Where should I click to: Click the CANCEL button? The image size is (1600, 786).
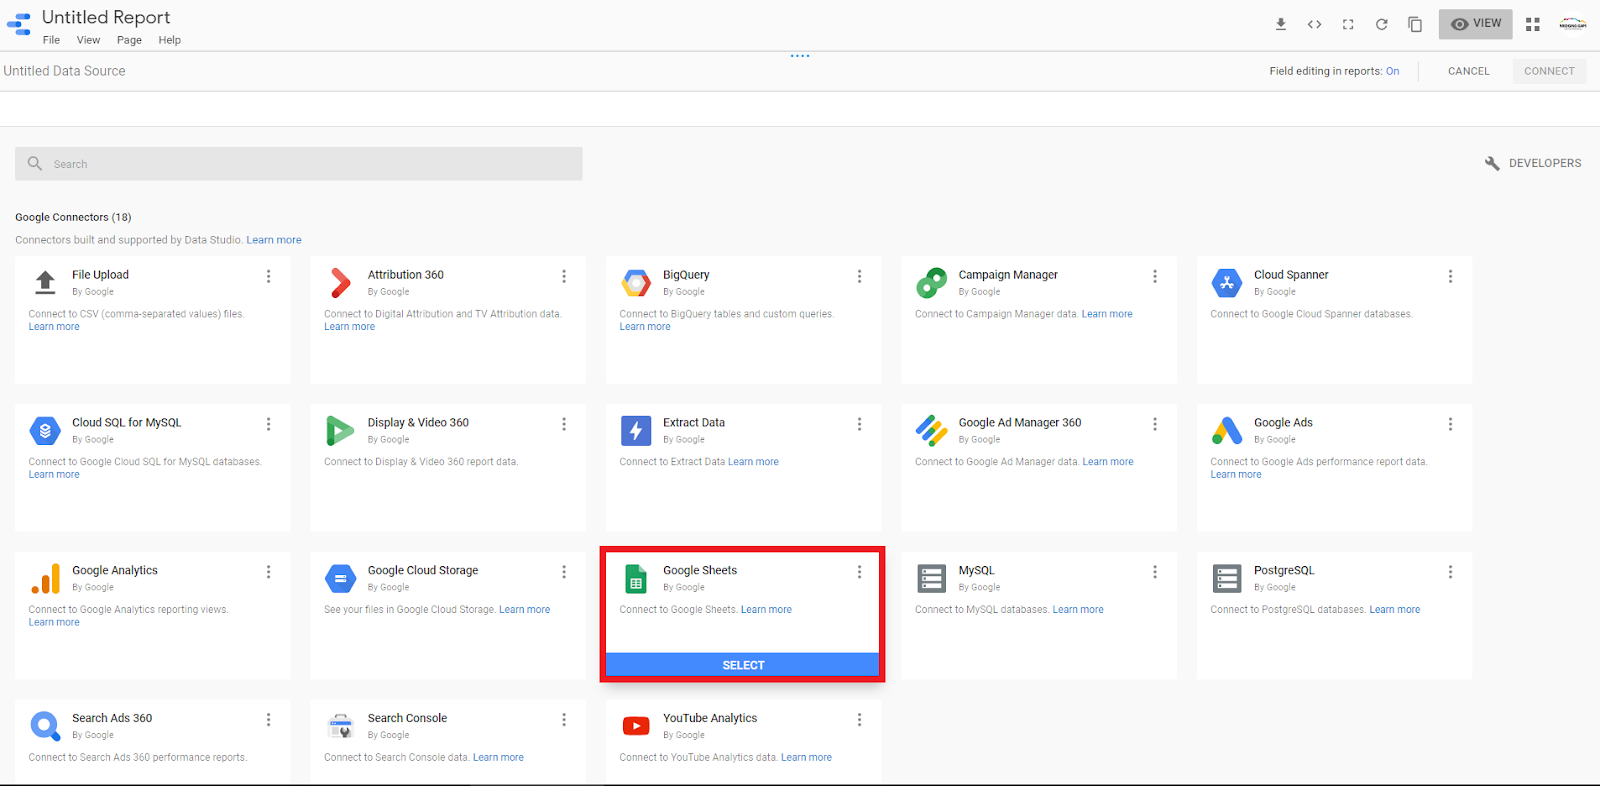[x=1469, y=71]
